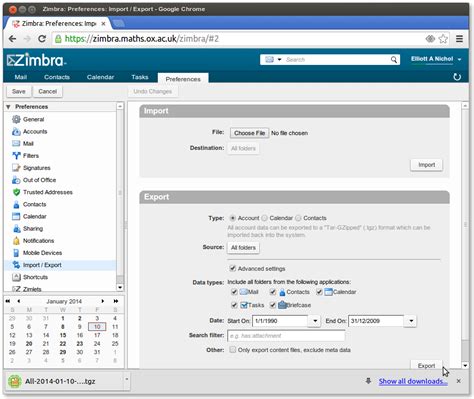This screenshot has height=399, width=474.
Task: Jump to next year in mini calendar
Action: point(116,301)
